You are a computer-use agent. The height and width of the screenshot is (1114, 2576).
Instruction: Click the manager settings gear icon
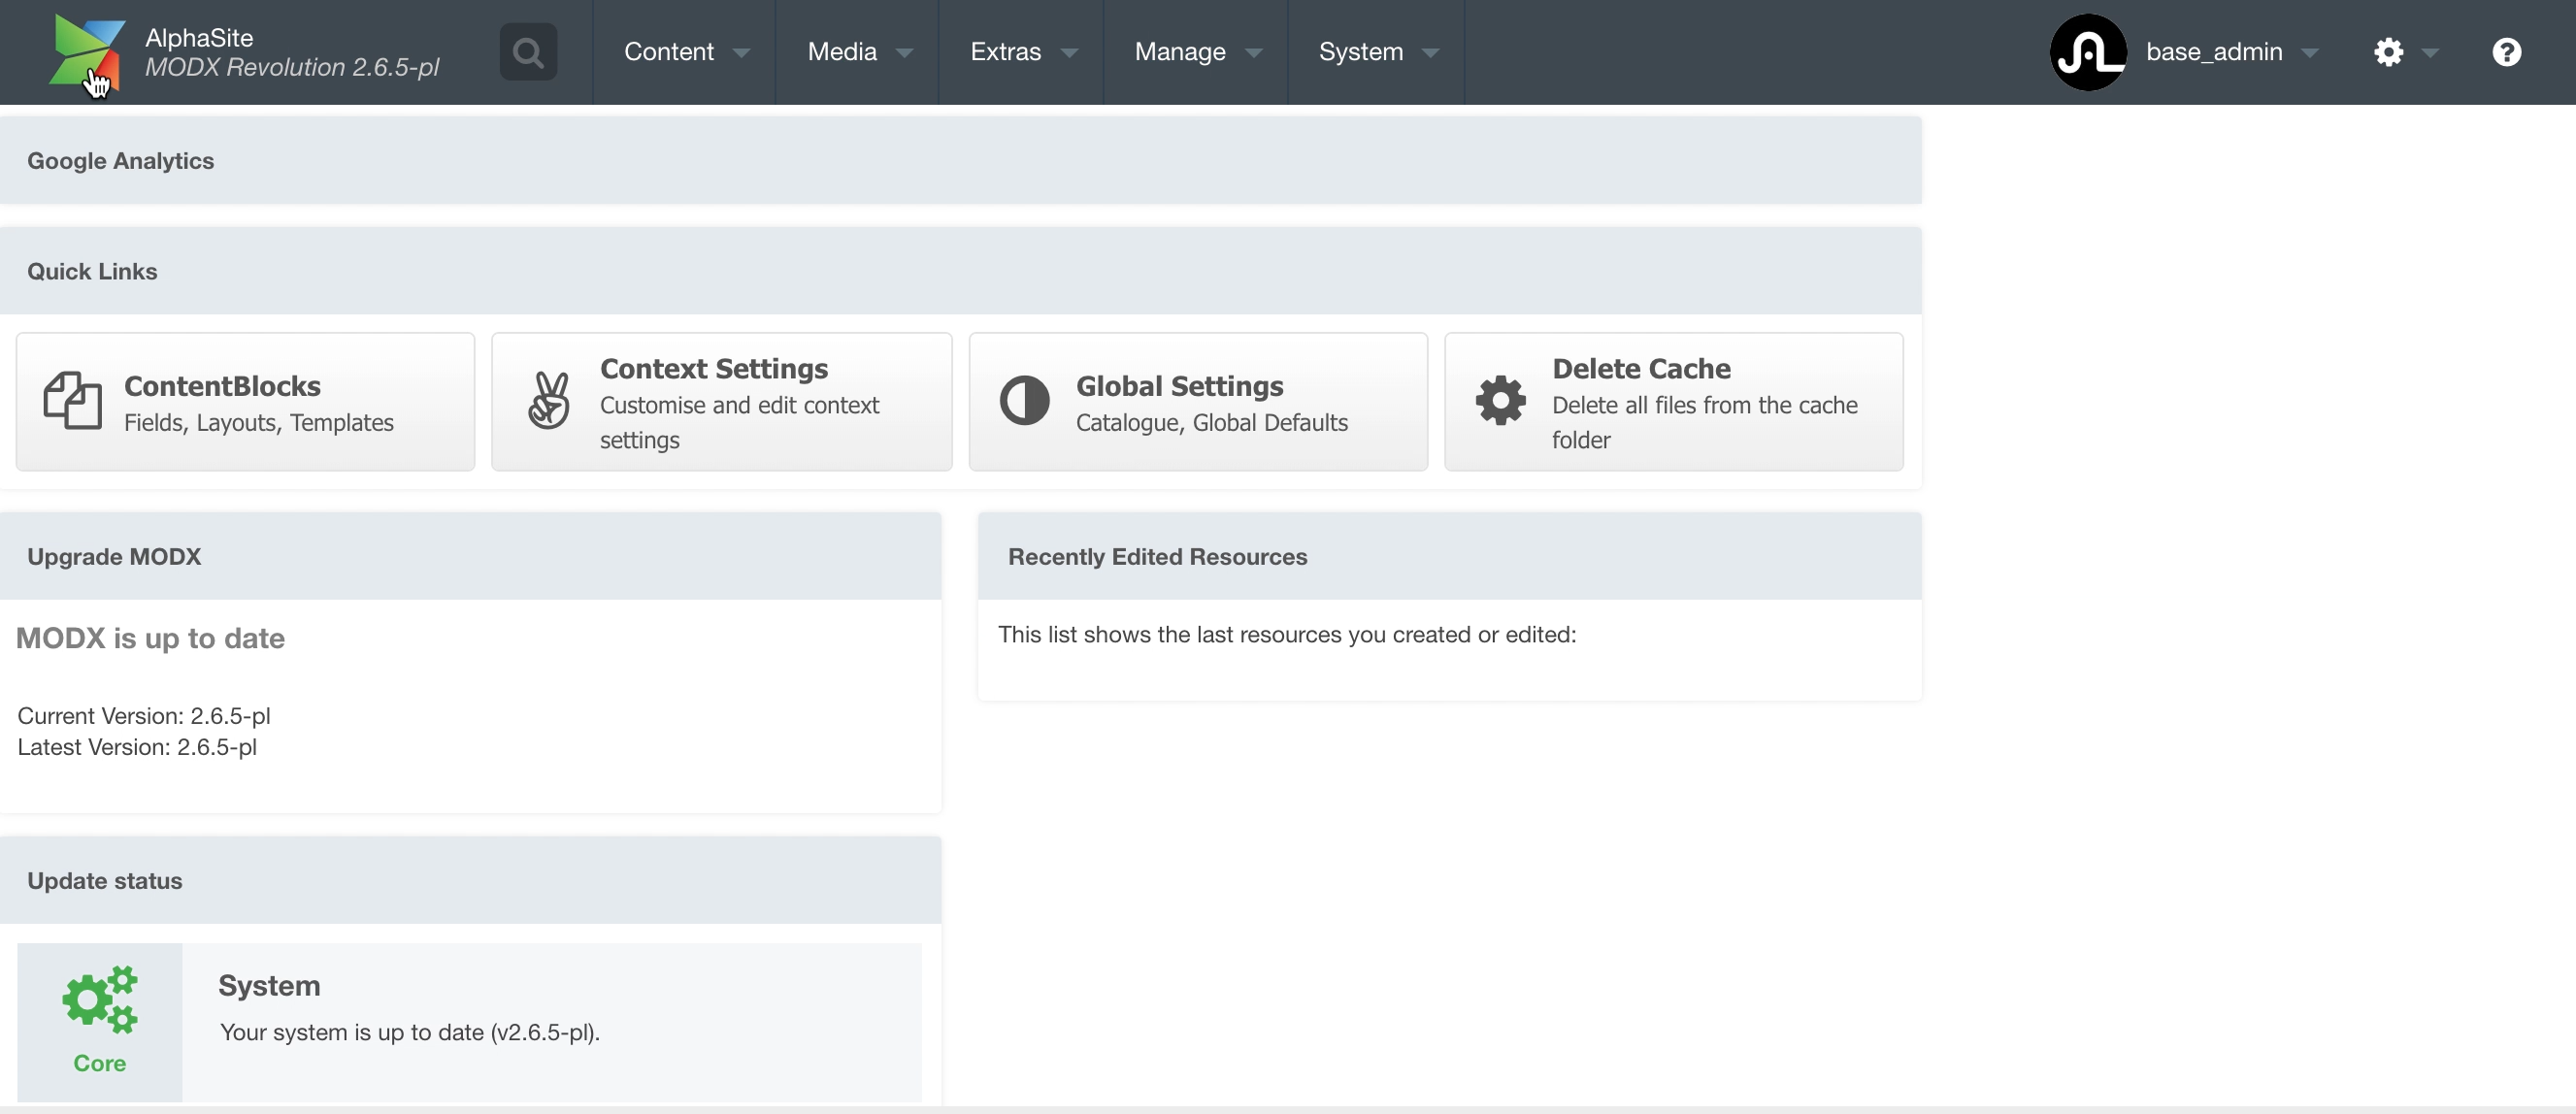pos(2390,52)
